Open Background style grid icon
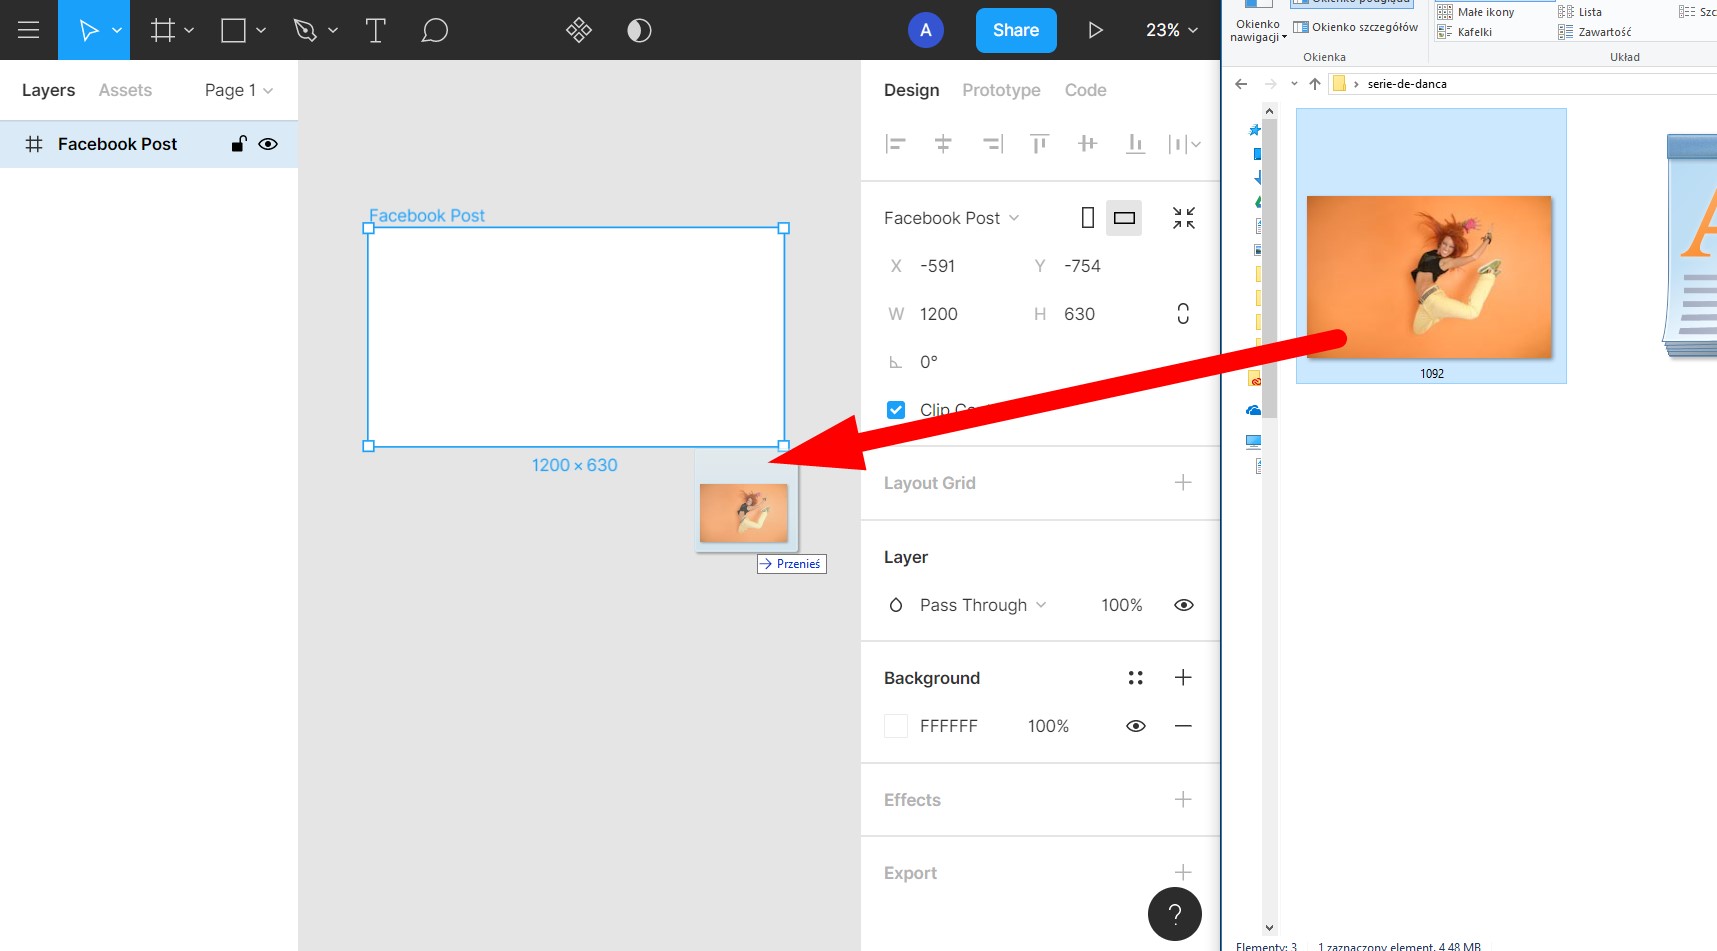The width and height of the screenshot is (1717, 951). coord(1135,678)
